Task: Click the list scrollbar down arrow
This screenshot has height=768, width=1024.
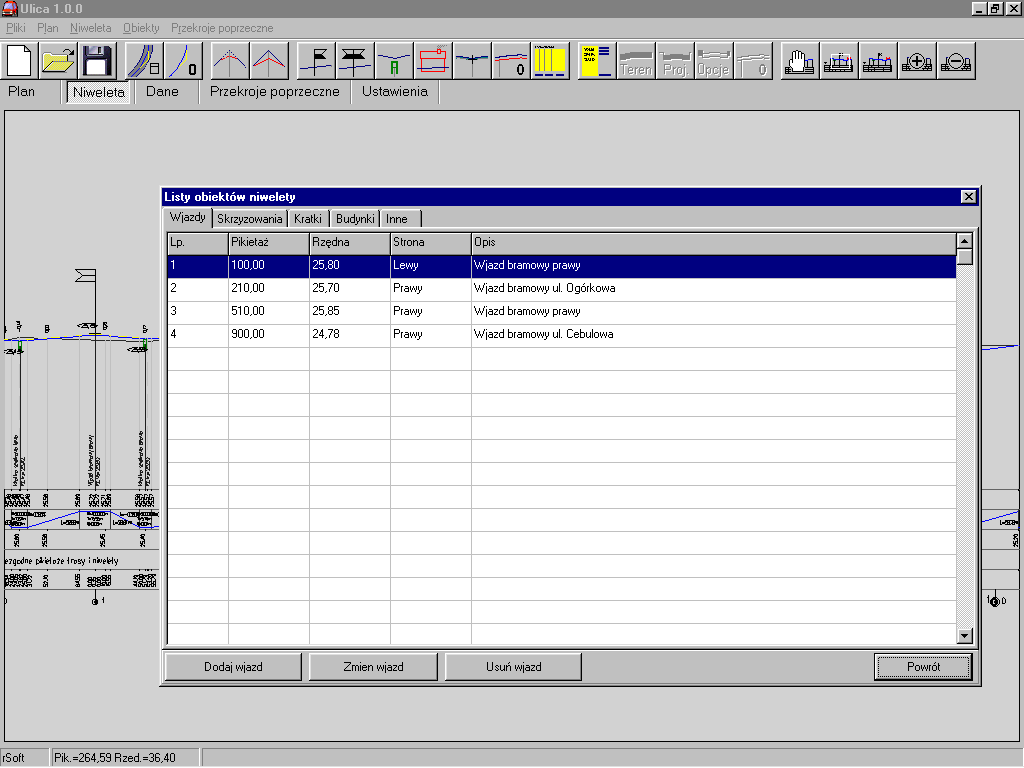Action: coord(964,636)
